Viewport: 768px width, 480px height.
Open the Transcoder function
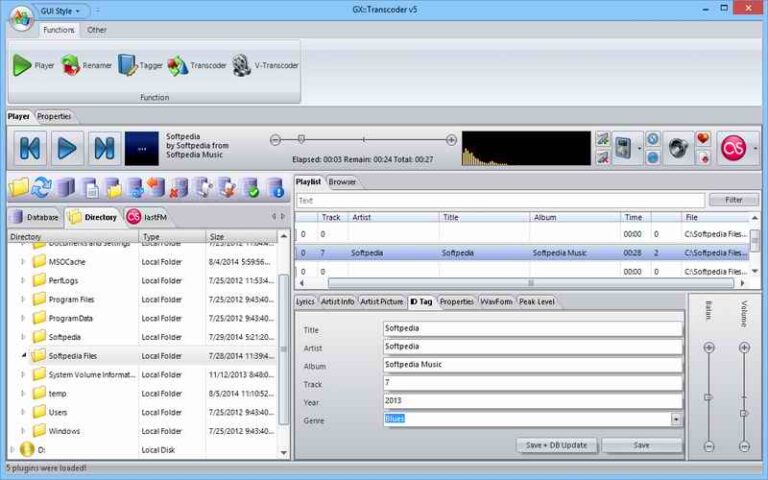[197, 66]
